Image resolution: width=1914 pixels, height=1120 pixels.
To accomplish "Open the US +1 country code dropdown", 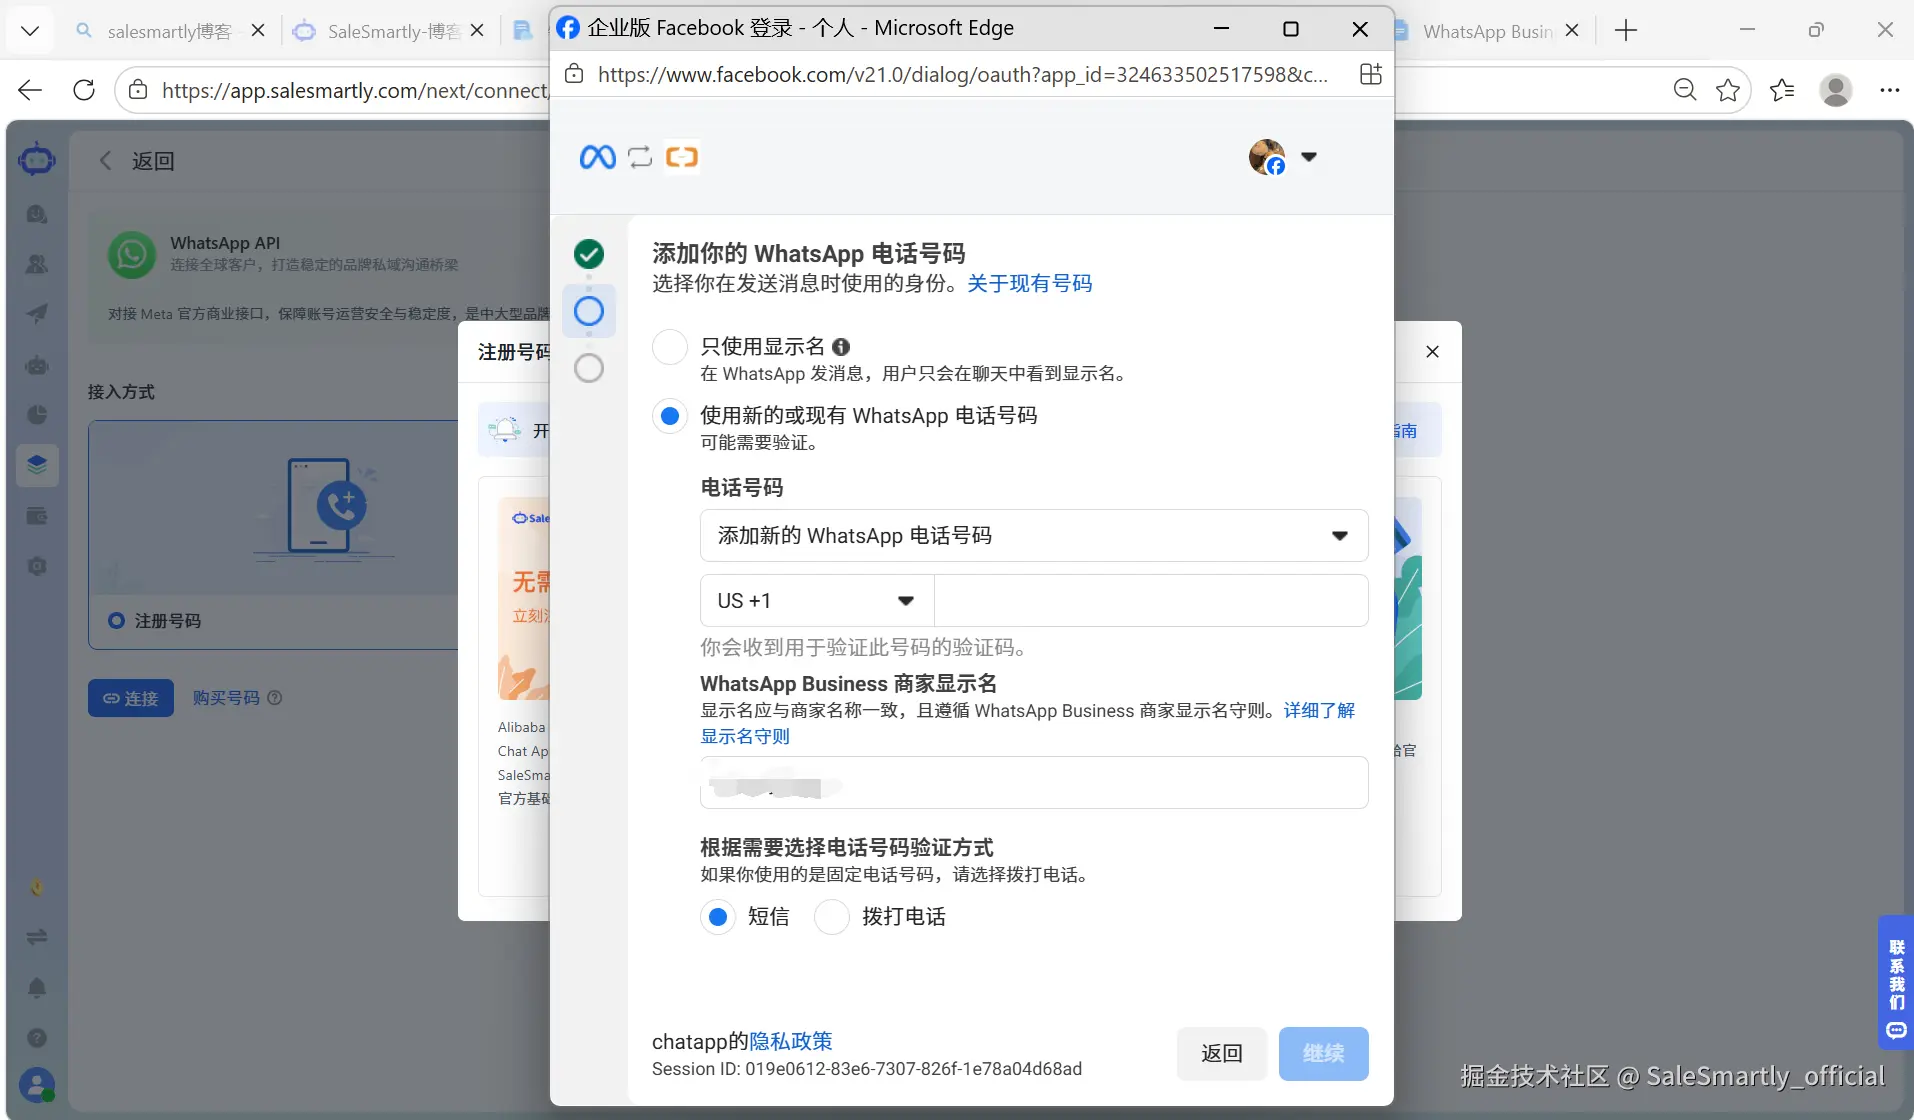I will 817,601.
